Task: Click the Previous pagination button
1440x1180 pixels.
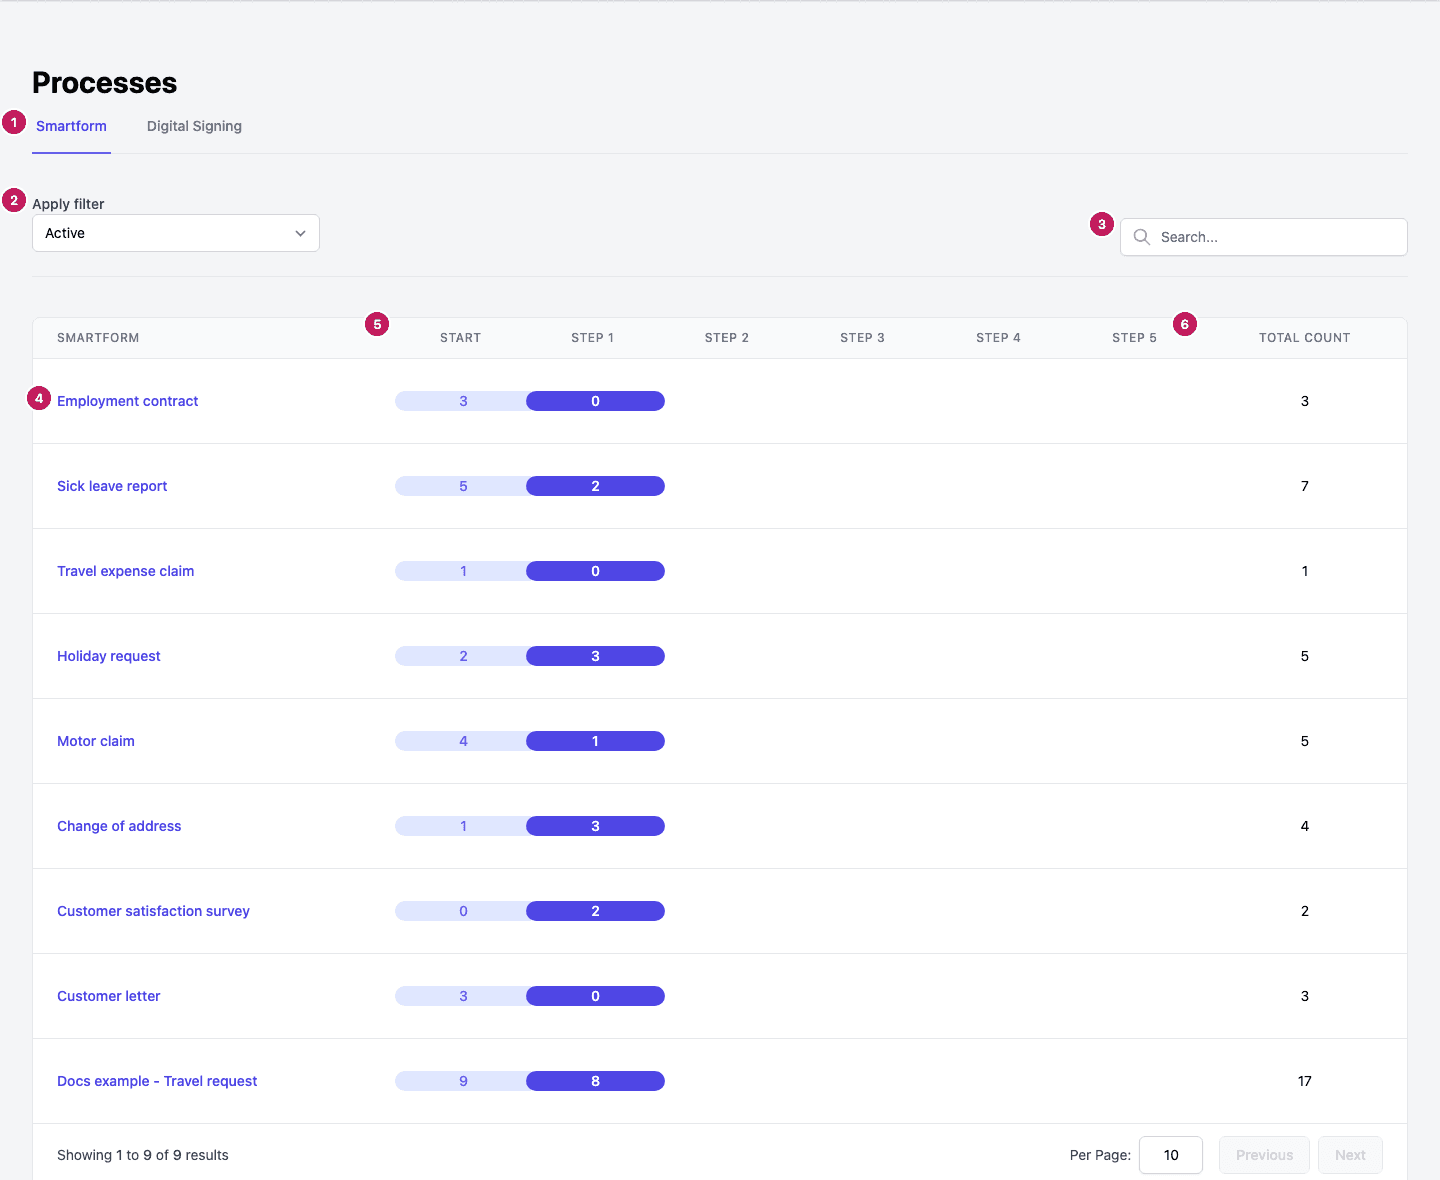Action: (1264, 1155)
